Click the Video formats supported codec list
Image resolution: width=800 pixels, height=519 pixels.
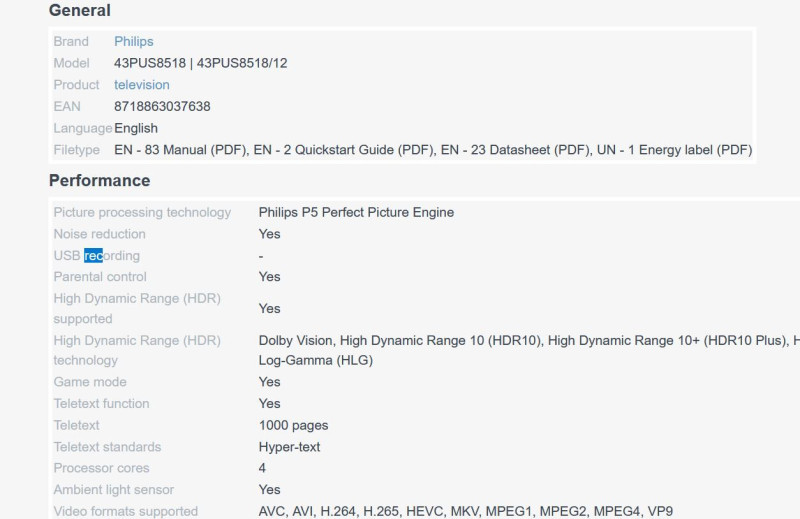coord(465,511)
